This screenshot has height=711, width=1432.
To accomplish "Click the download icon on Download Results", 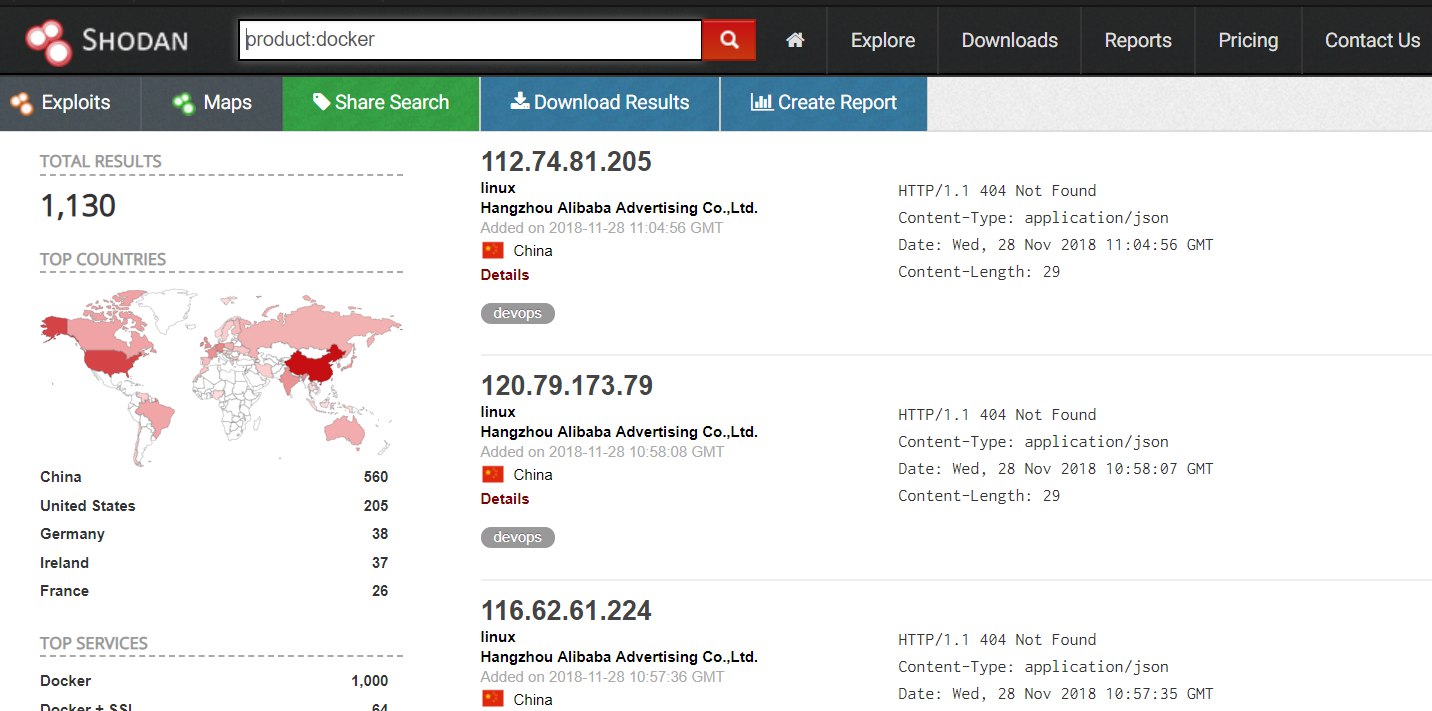I will [x=520, y=102].
